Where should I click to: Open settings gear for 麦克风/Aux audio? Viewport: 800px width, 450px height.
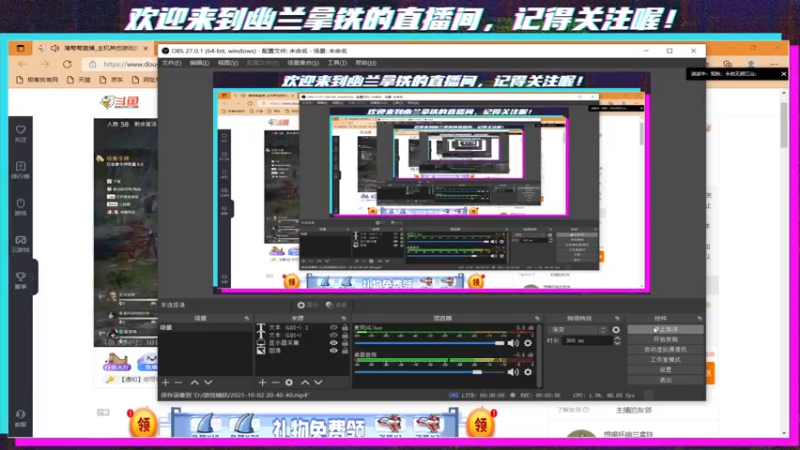(x=528, y=343)
